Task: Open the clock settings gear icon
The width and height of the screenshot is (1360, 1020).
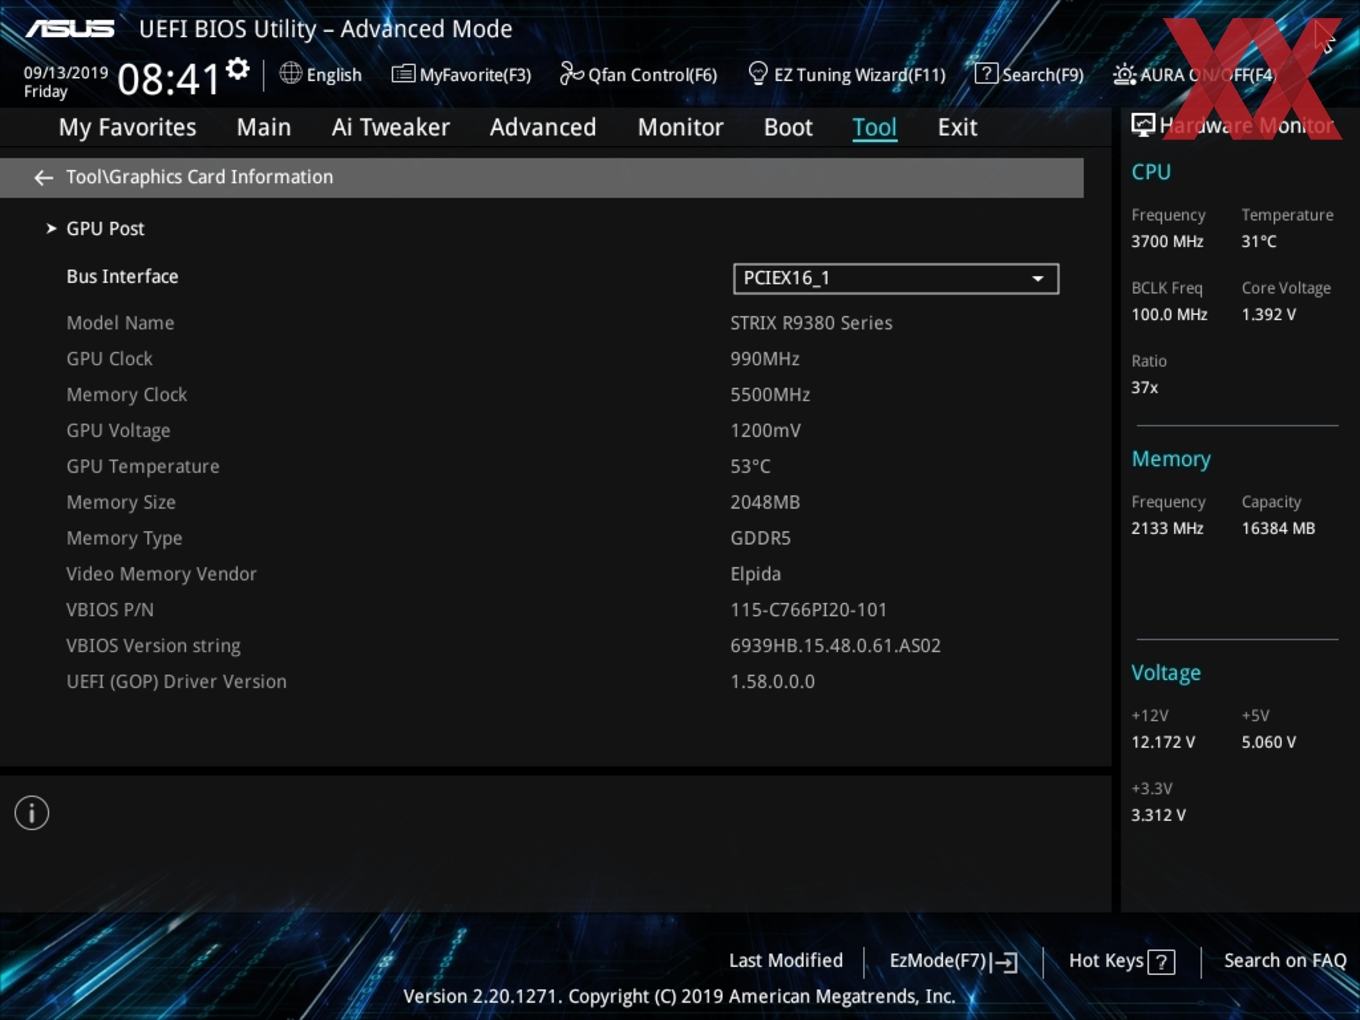Action: [237, 69]
